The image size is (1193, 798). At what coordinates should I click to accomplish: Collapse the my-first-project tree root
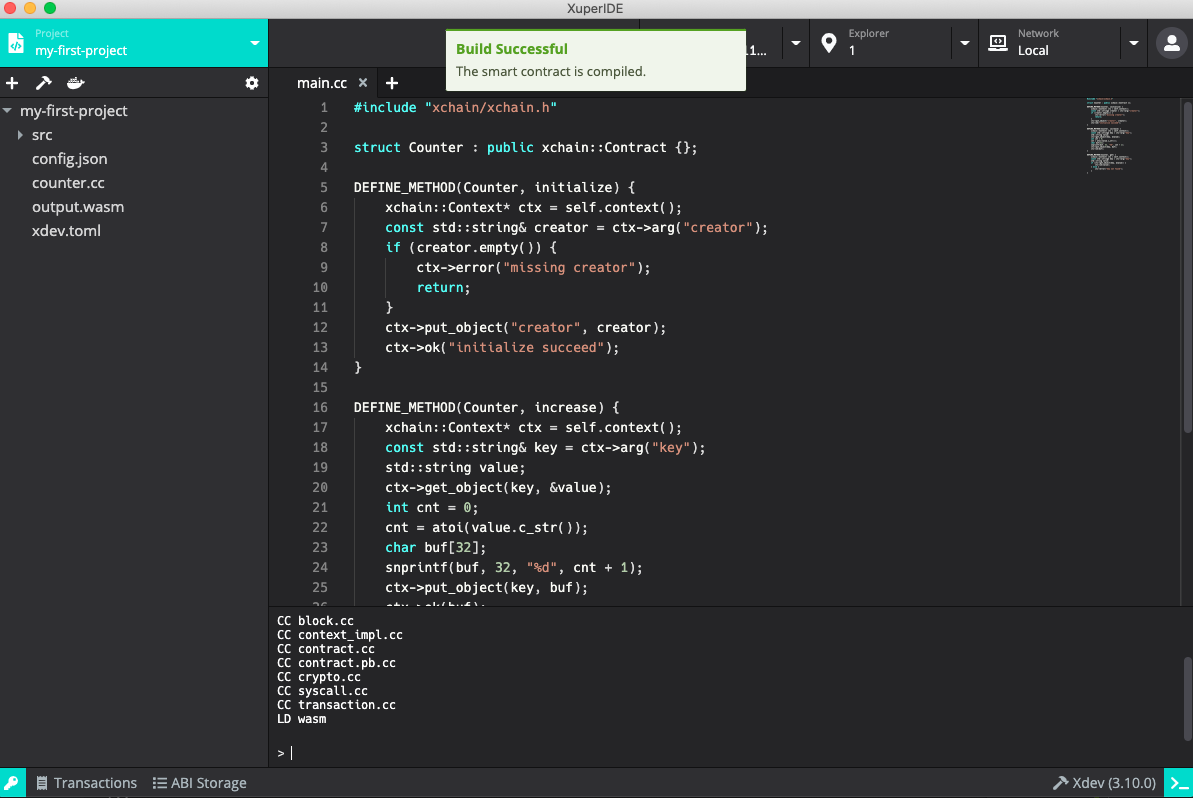[8, 111]
